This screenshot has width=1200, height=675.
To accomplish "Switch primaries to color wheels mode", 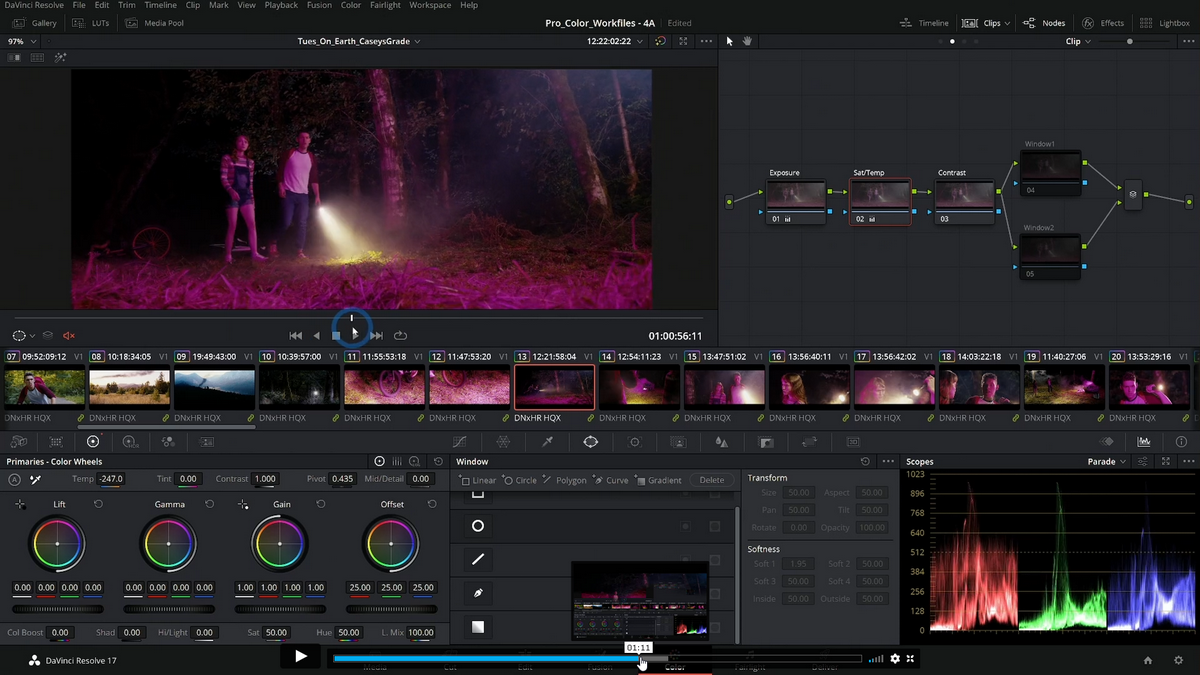I will pos(379,462).
